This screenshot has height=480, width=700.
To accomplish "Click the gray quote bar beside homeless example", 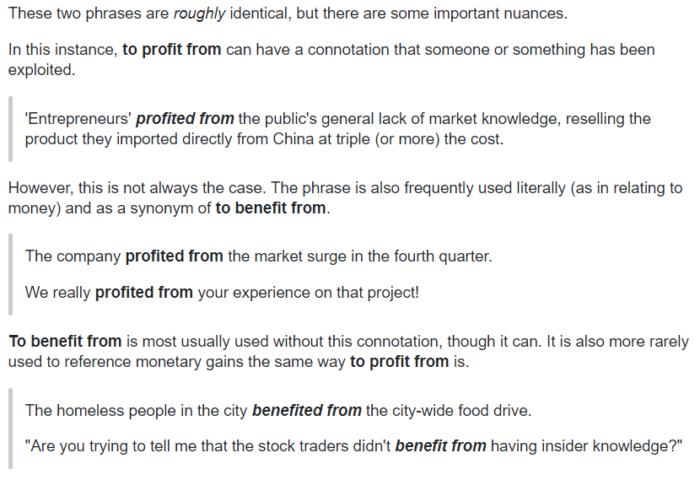I will (x=11, y=429).
